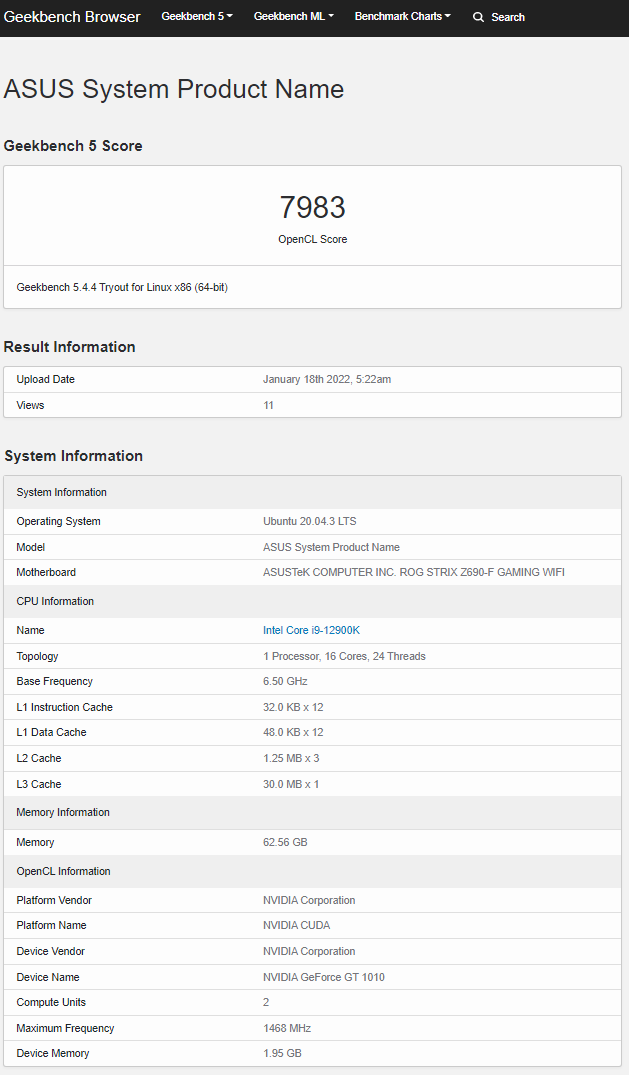Click the Result Information heading
Screen dimensions: 629x1075
point(69,347)
